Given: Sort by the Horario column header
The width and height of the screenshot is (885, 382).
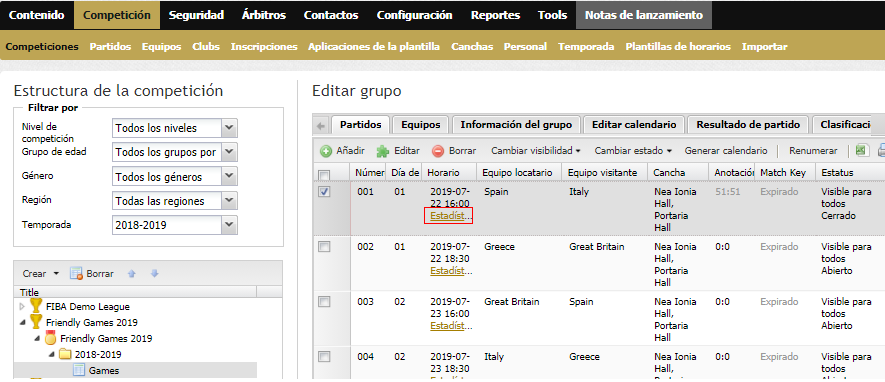Looking at the screenshot, I should (449, 172).
